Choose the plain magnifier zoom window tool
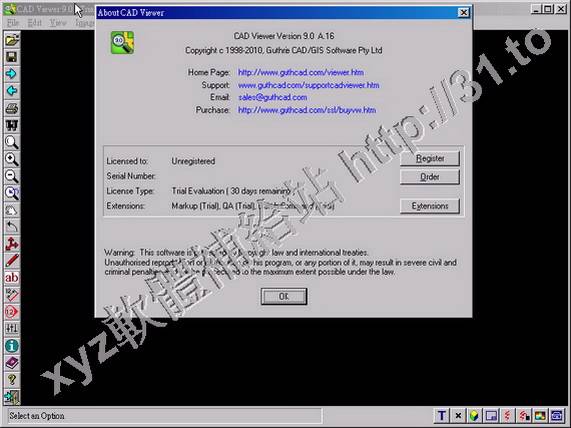The height and width of the screenshot is (428, 571). pyautogui.click(x=12, y=142)
